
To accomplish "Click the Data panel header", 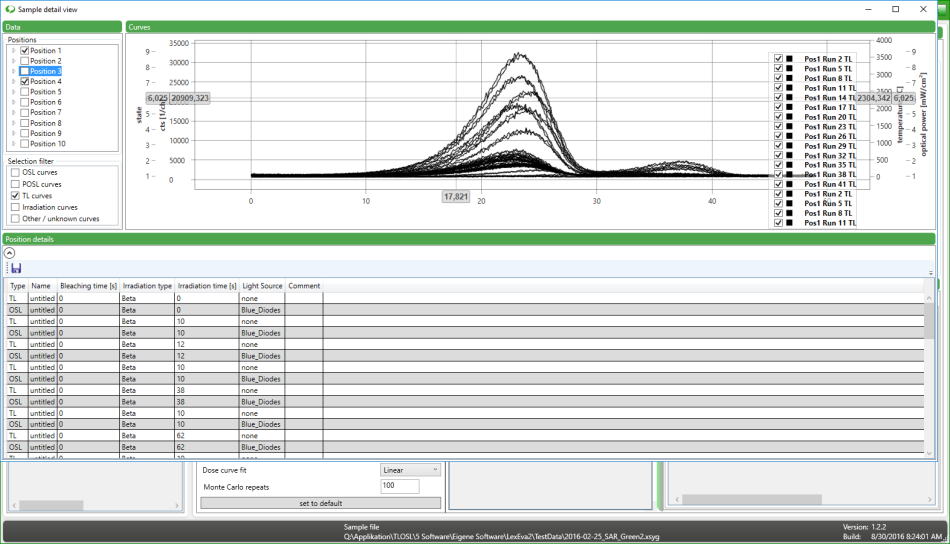I will coord(62,27).
